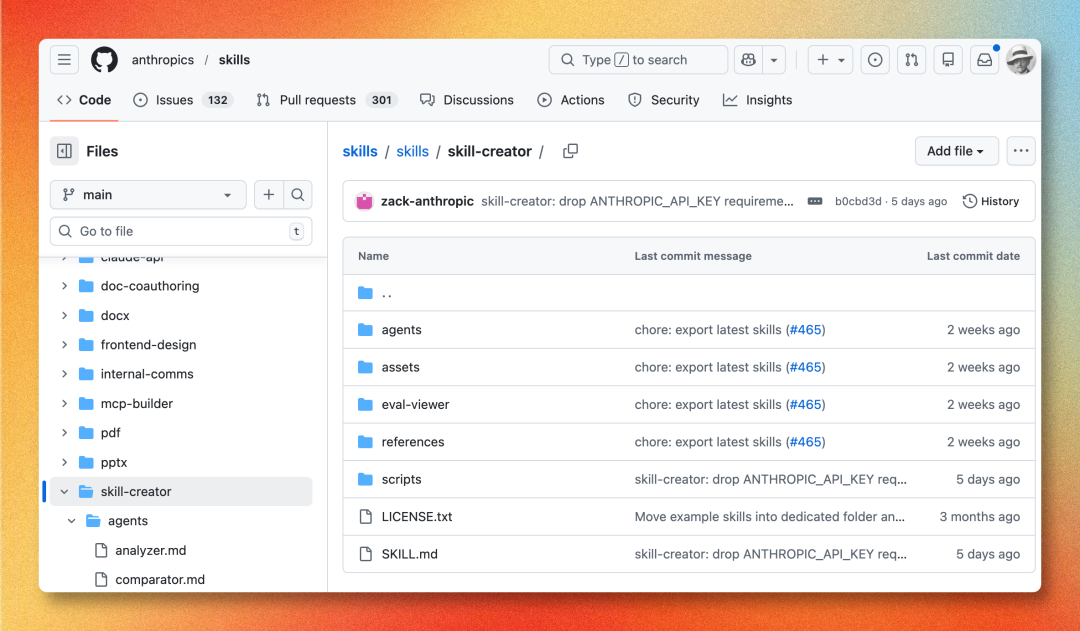Open the create new plus menu
This screenshot has height=631, width=1080.
point(830,60)
